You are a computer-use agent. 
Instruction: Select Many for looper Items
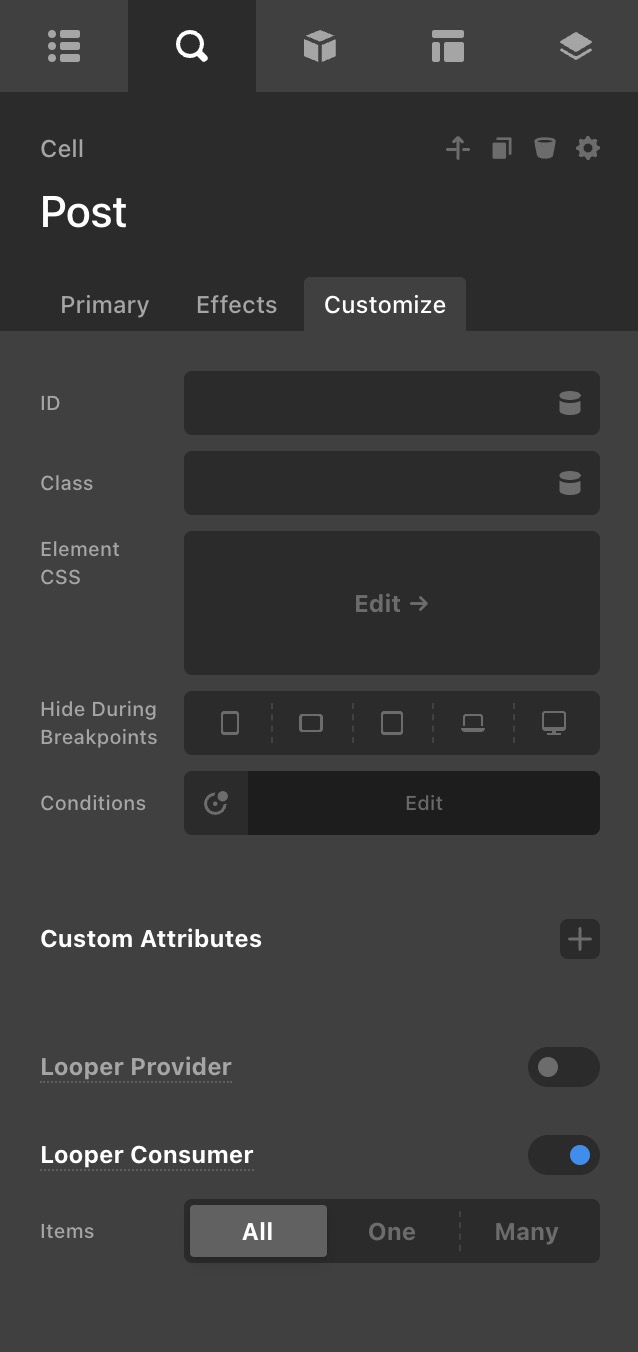[526, 1231]
